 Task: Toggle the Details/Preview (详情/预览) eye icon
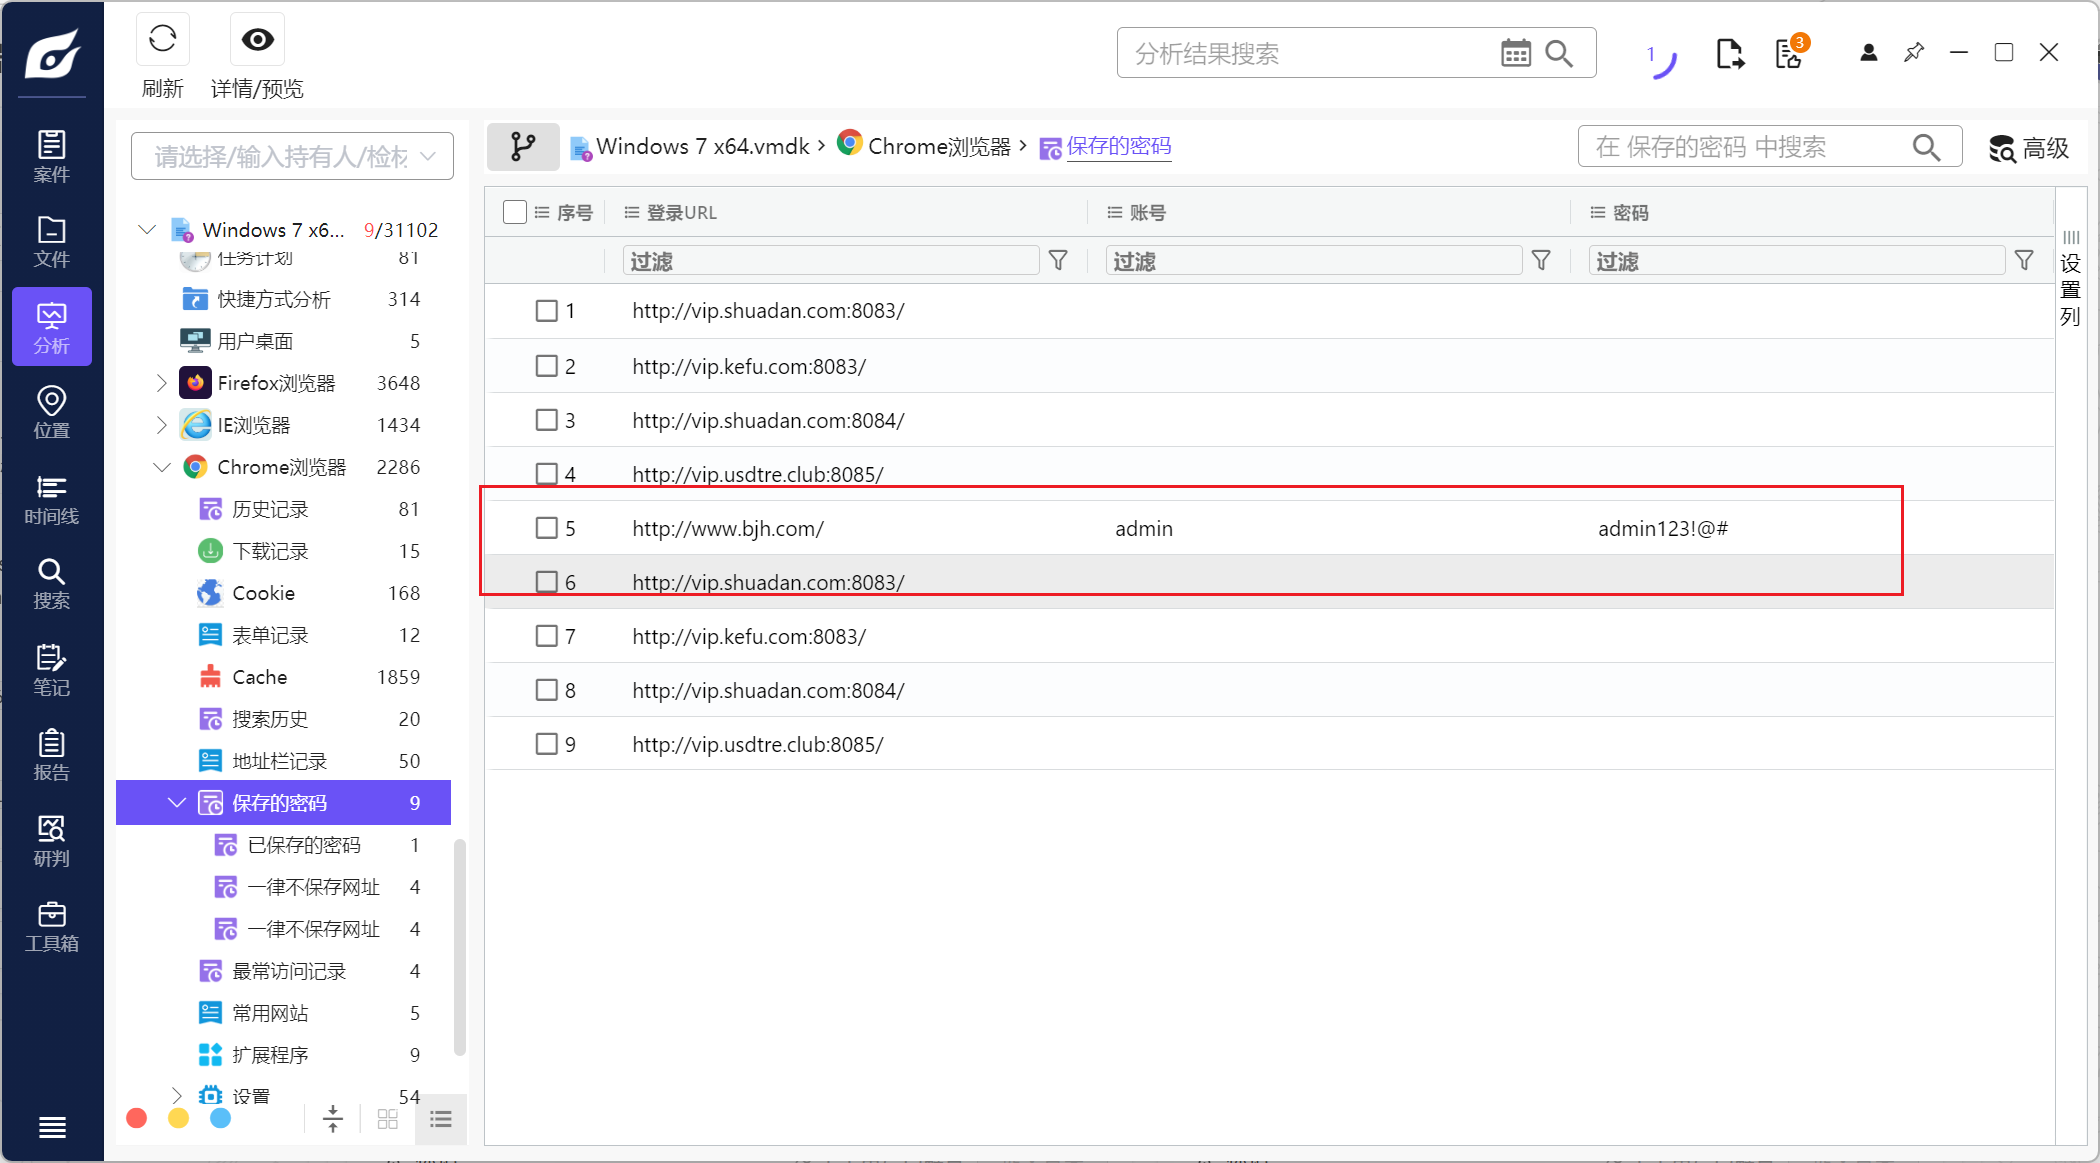click(257, 40)
